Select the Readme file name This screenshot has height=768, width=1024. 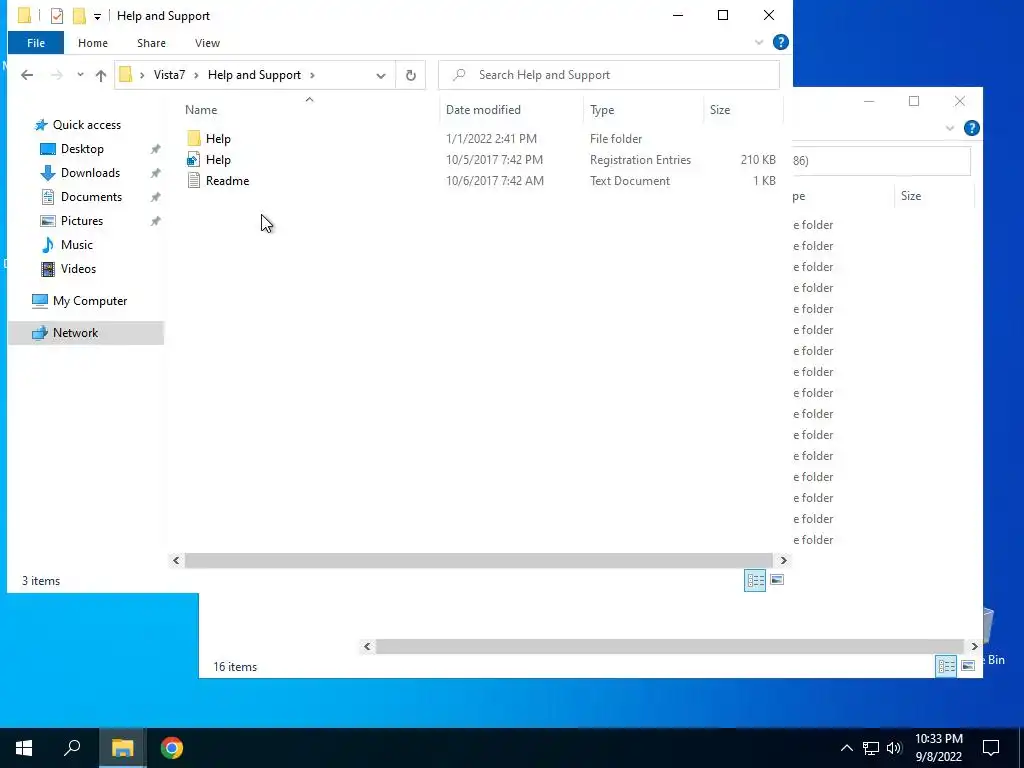coord(227,181)
